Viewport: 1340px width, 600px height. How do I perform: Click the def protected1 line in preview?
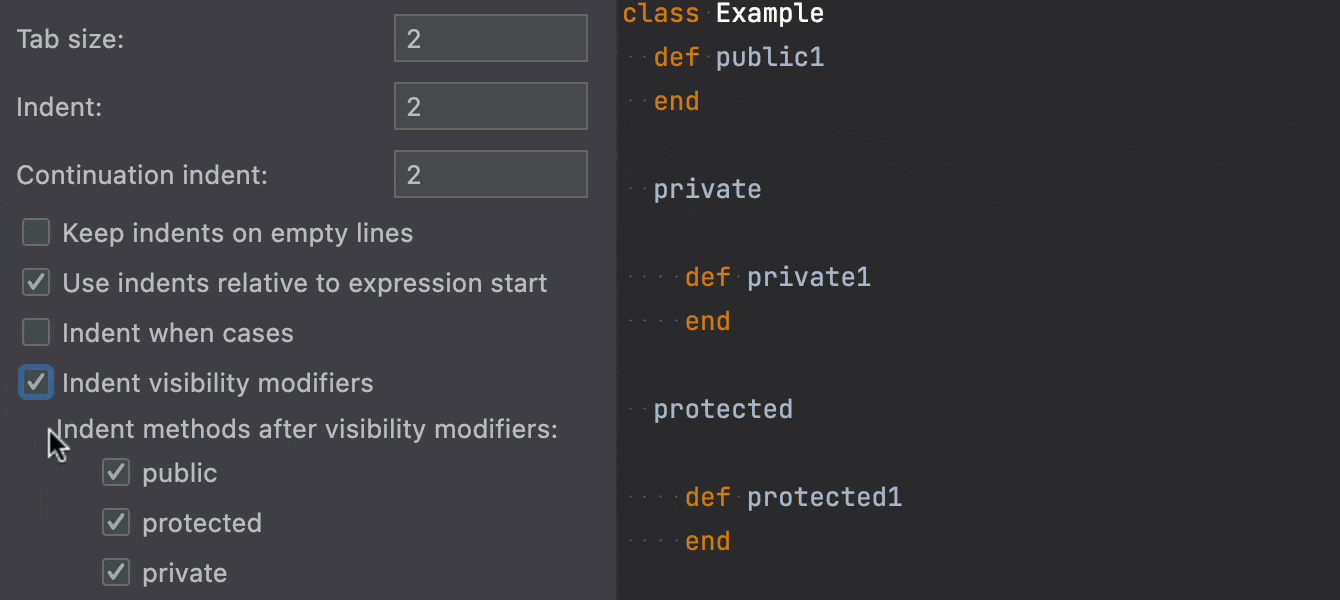(794, 497)
